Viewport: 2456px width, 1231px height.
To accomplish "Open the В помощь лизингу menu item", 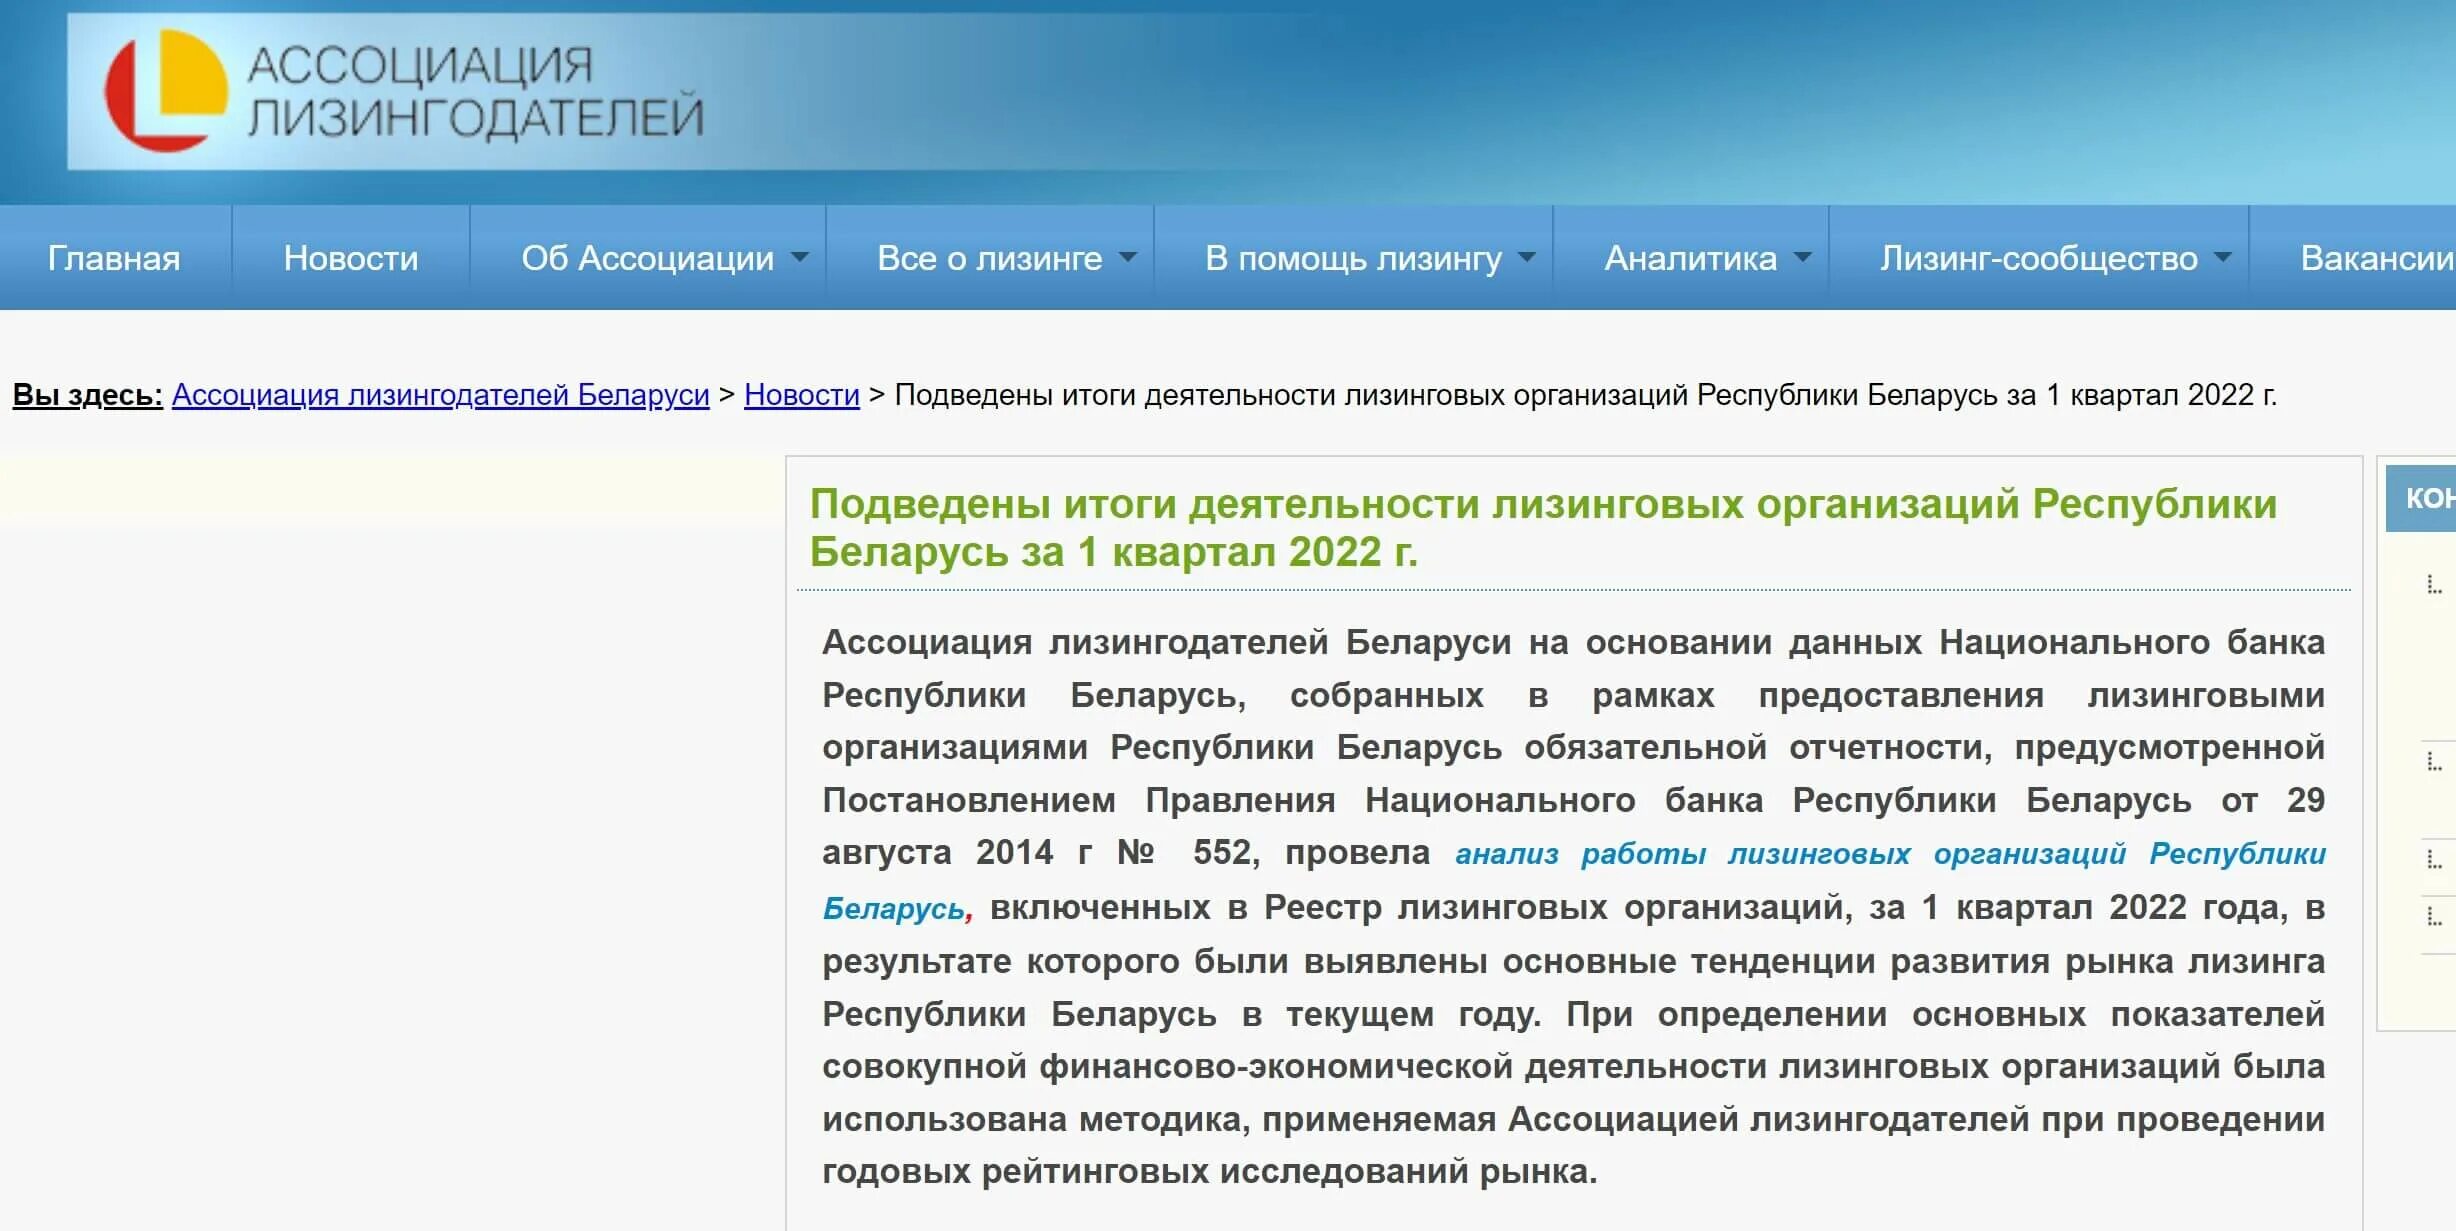I will [x=1353, y=258].
